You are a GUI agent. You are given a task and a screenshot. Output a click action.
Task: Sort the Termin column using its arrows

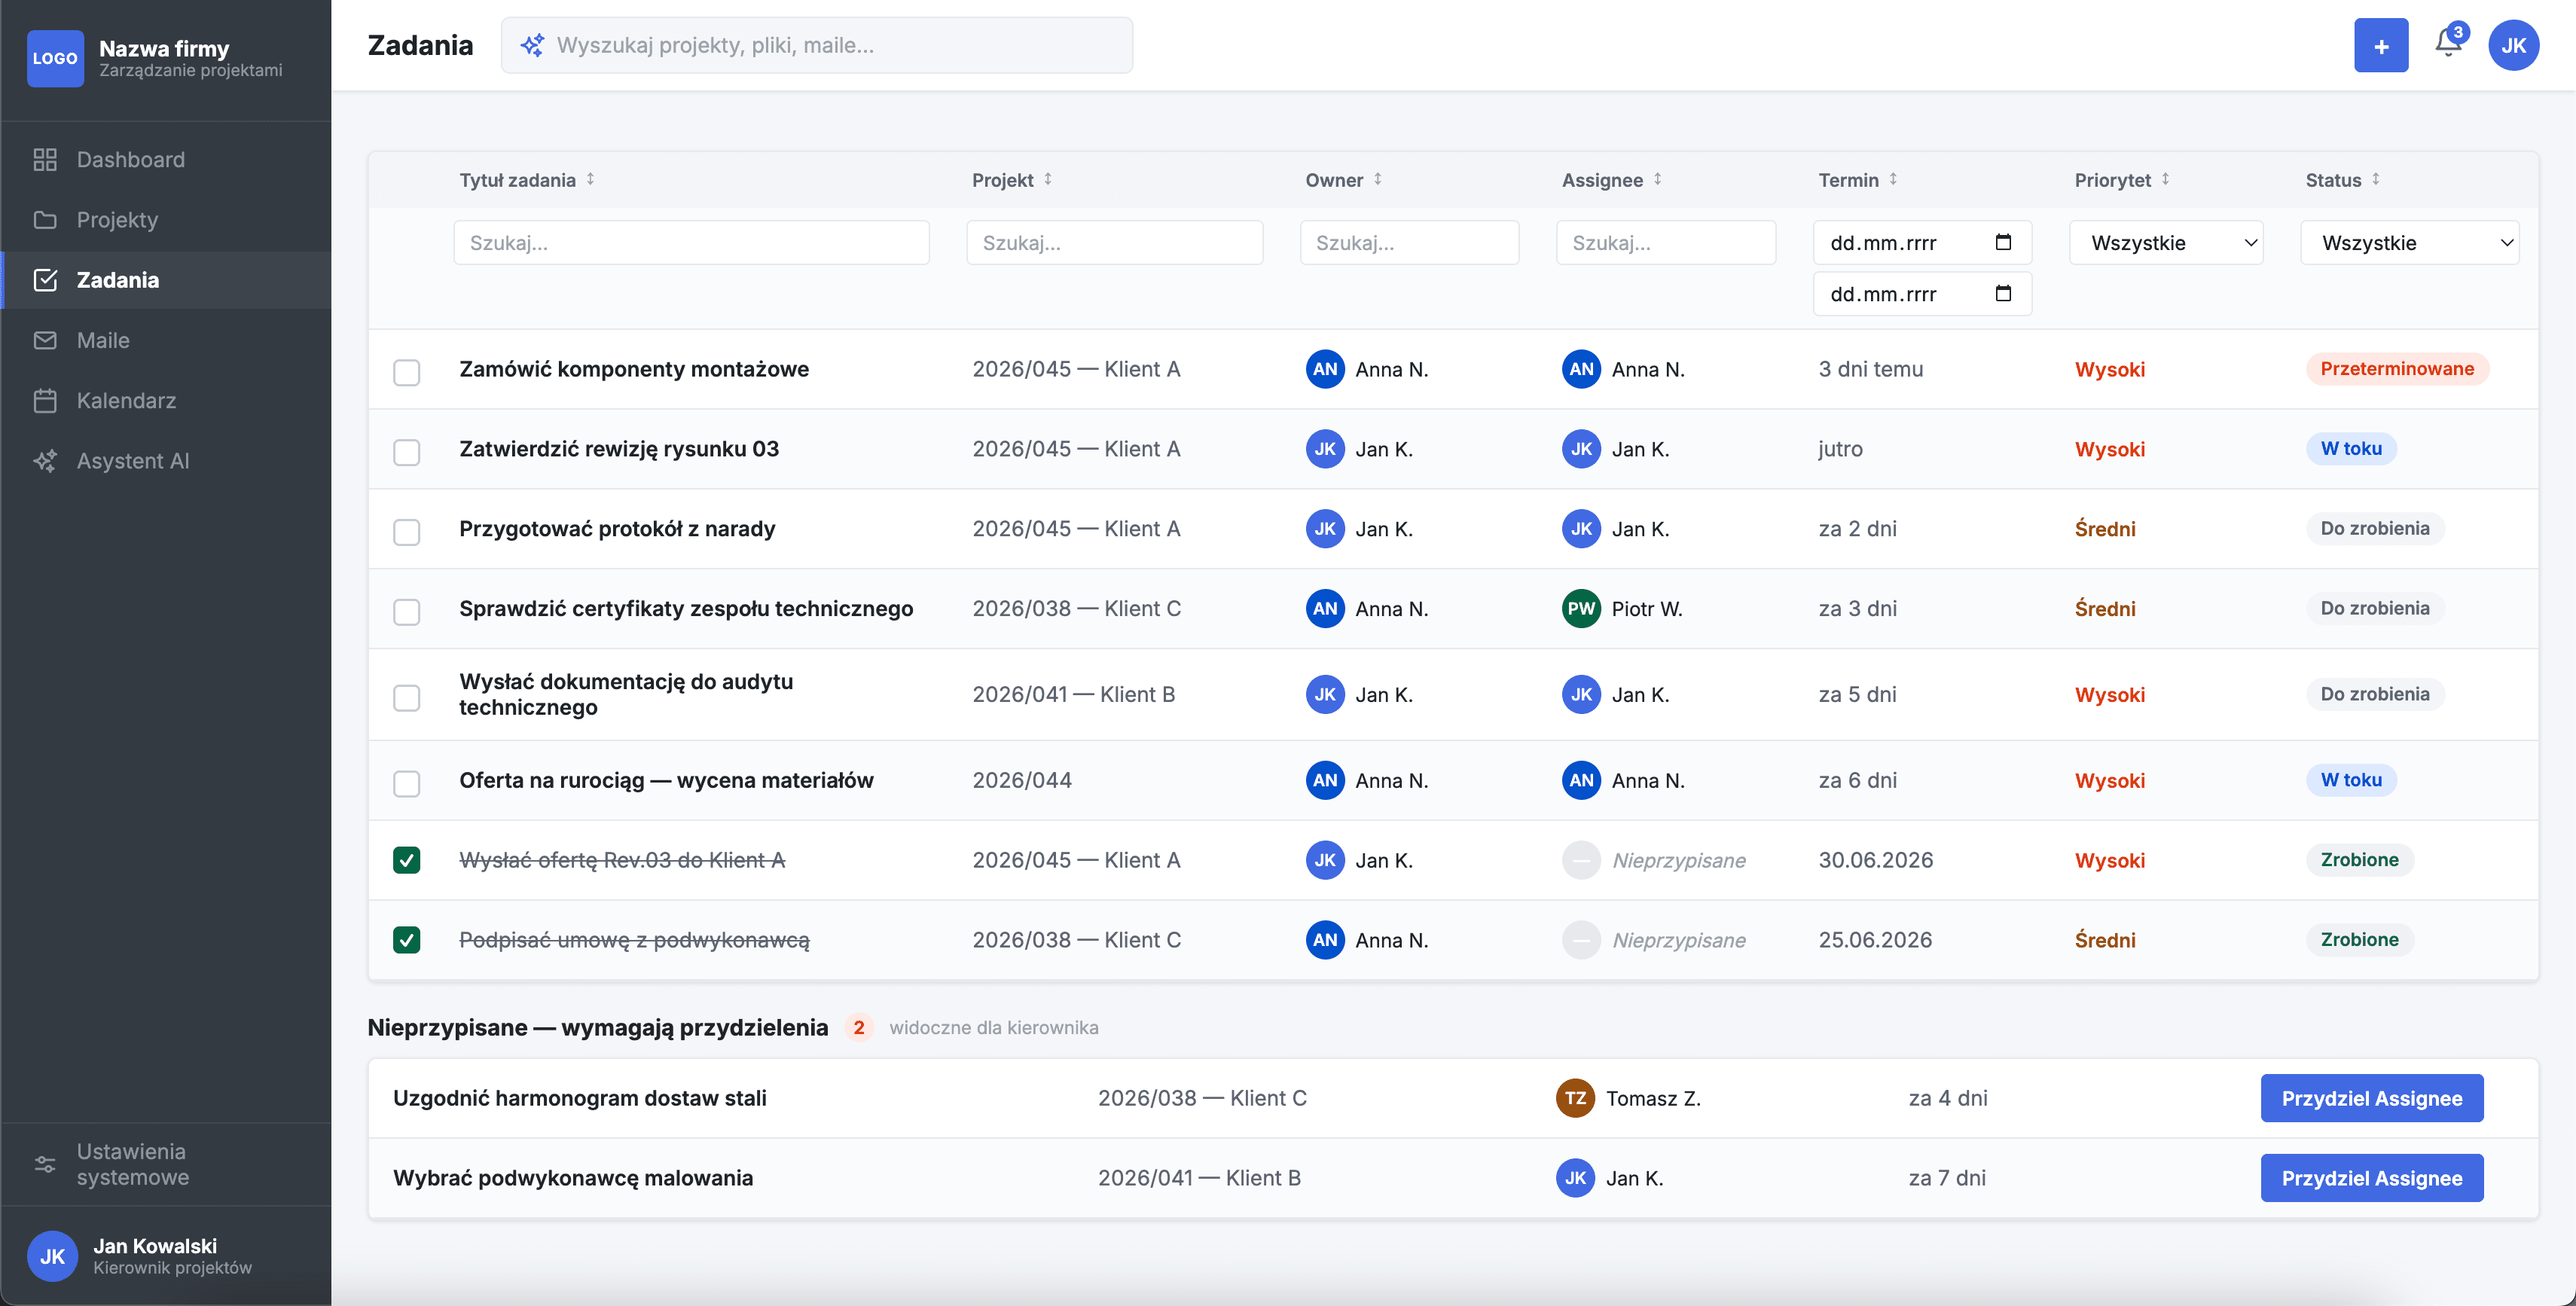tap(1893, 179)
